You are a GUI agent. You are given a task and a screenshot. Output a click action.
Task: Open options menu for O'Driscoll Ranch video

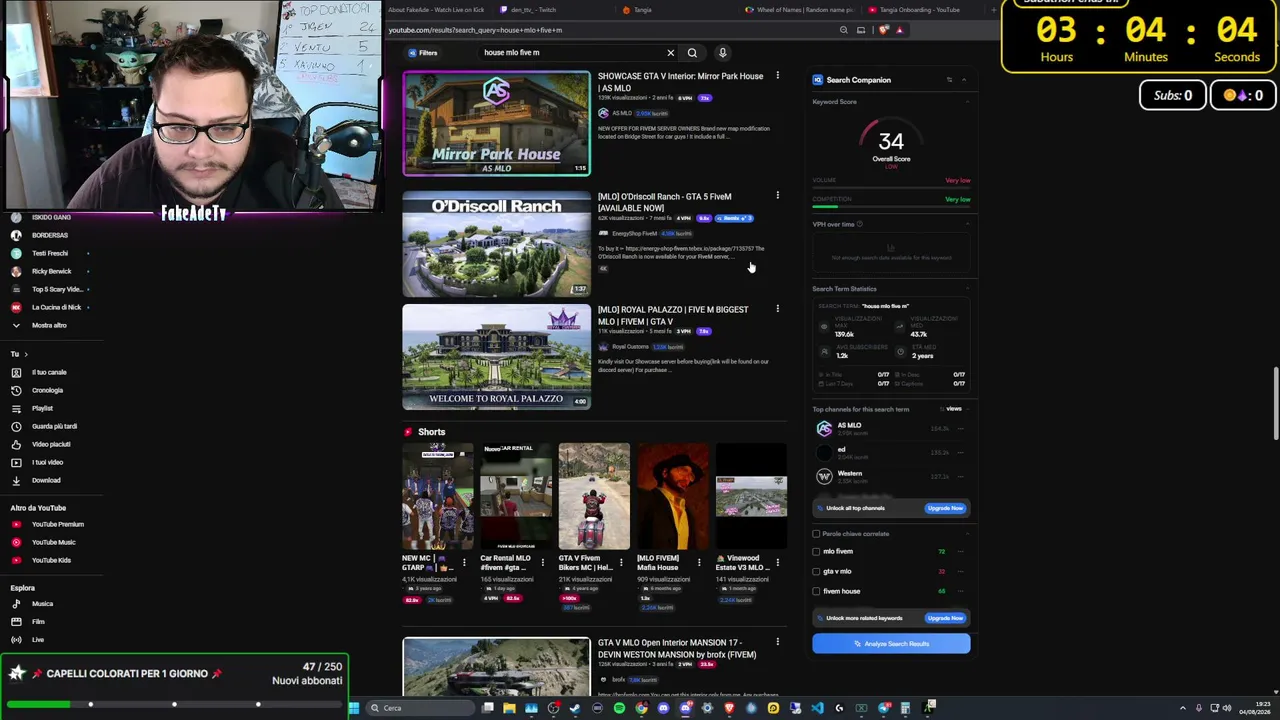[x=777, y=196]
